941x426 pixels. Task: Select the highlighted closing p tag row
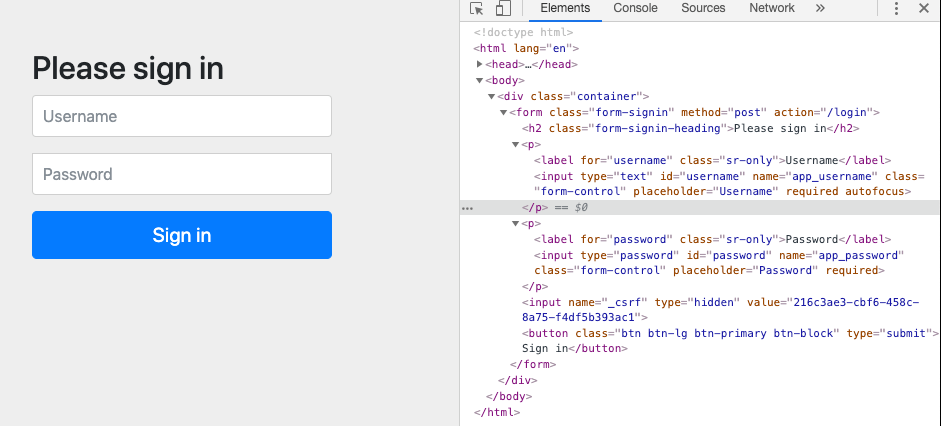pos(700,208)
